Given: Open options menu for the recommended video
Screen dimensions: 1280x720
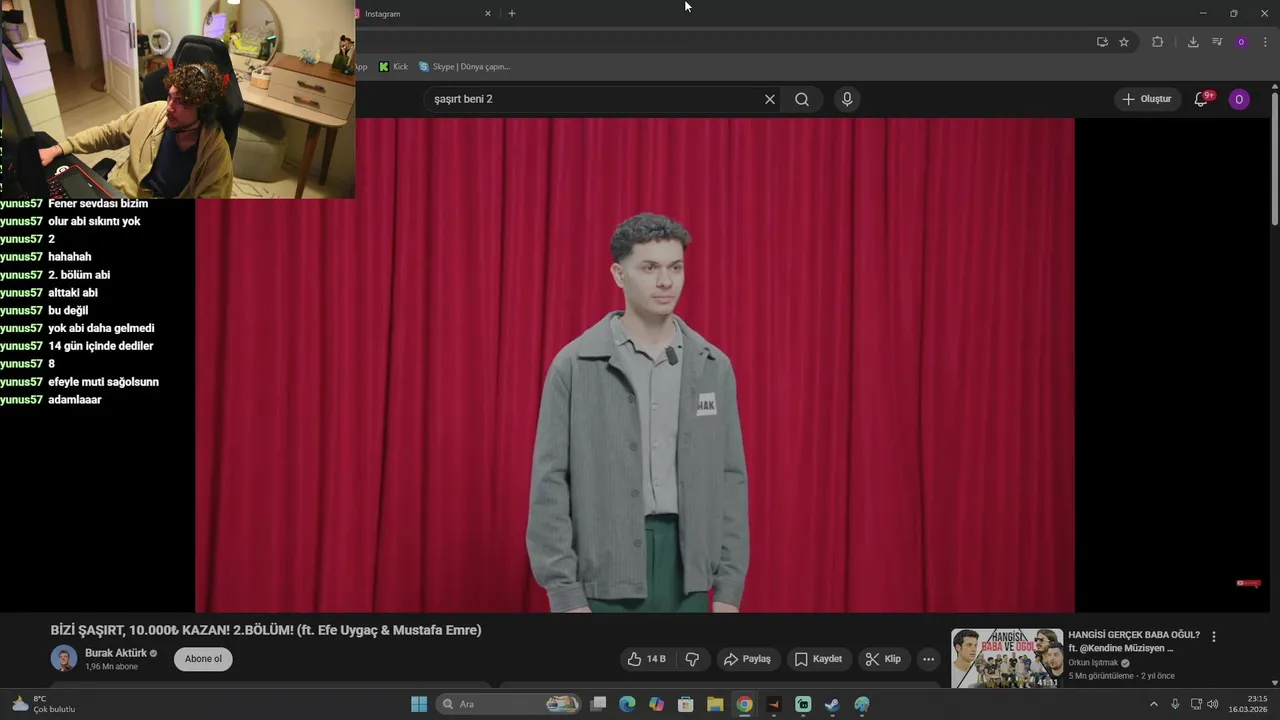Looking at the screenshot, I should [x=1214, y=637].
